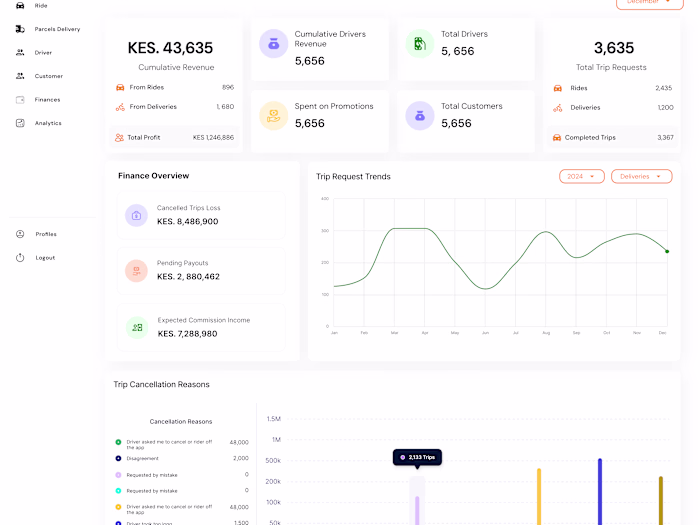Click the 'Trip Cancellation Reasons' heading
Image resolution: width=700 pixels, height=525 pixels.
point(161,384)
